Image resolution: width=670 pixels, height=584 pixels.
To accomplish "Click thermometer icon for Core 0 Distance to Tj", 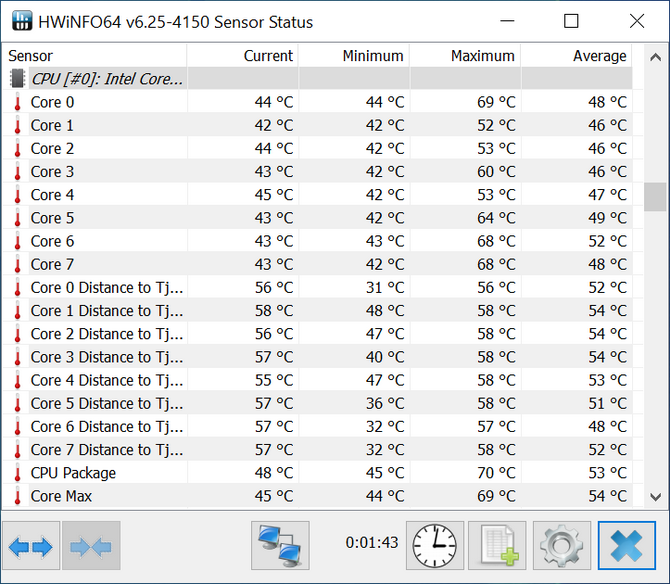I will [18, 288].
